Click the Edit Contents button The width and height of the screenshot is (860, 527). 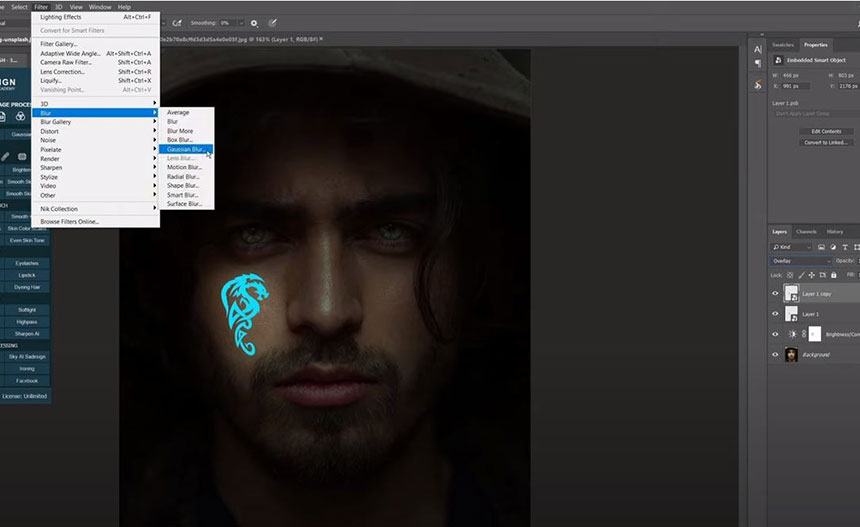point(825,131)
